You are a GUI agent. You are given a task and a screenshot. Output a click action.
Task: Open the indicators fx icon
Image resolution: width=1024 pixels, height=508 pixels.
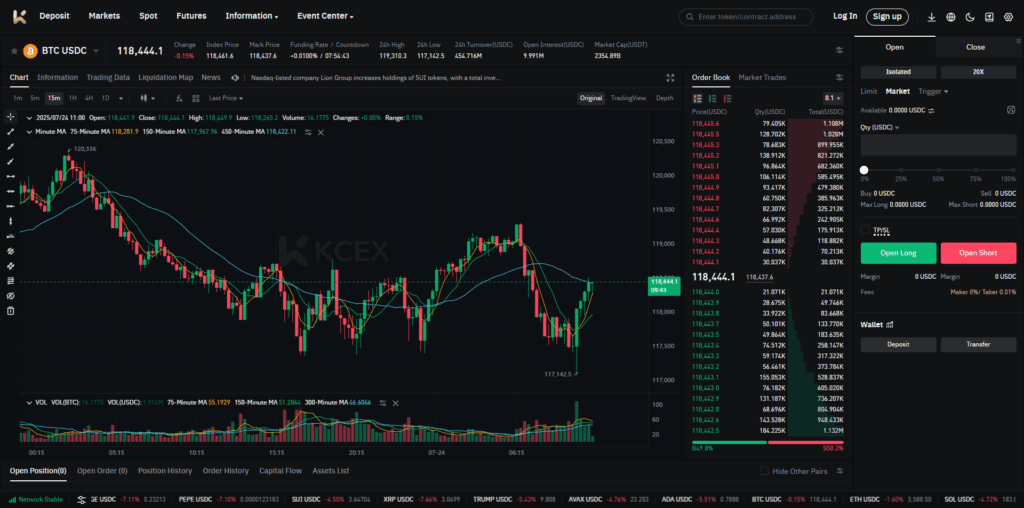point(179,99)
